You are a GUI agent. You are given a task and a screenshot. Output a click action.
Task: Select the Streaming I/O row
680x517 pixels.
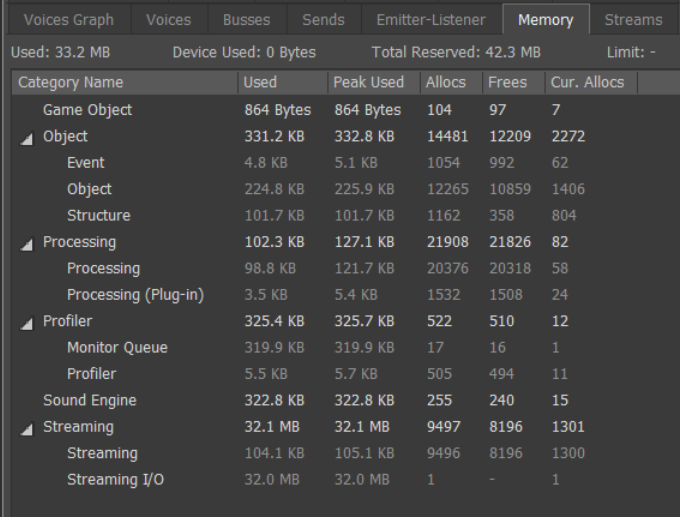tap(115, 480)
